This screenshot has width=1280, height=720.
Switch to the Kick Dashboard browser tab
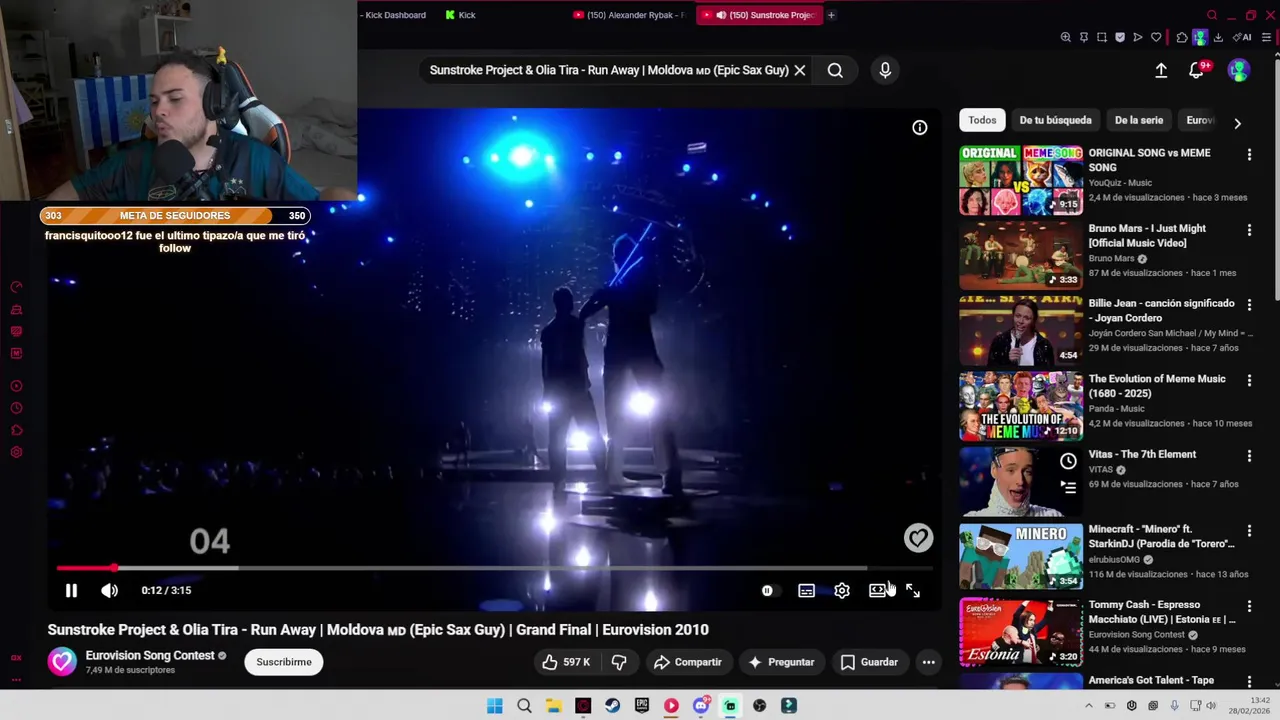pos(394,15)
